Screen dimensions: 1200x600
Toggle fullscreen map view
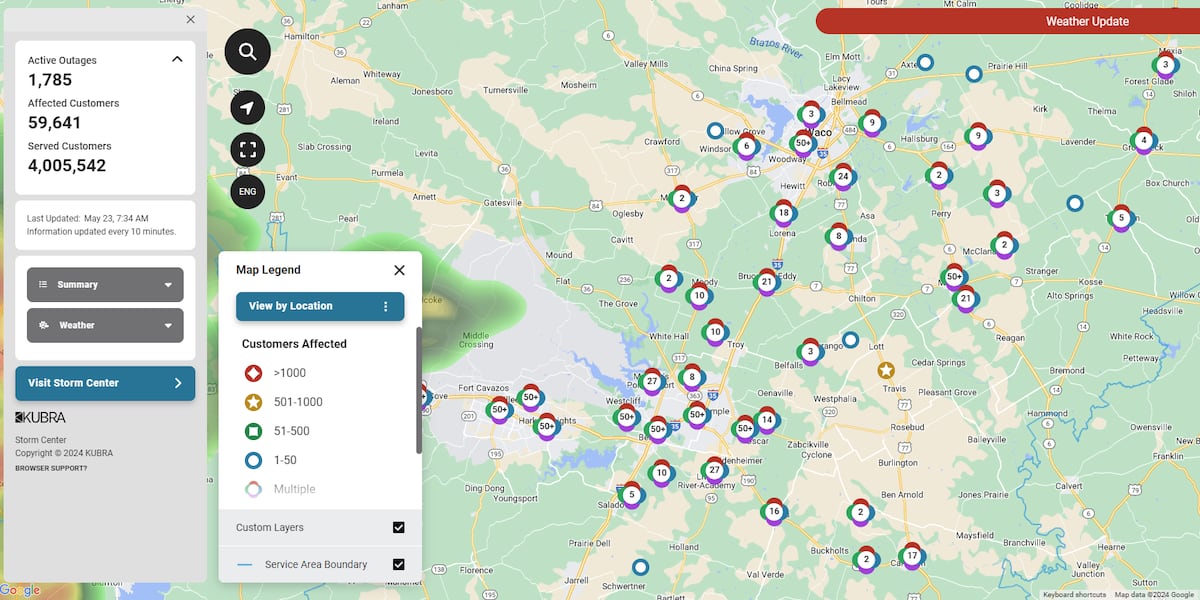click(x=247, y=150)
